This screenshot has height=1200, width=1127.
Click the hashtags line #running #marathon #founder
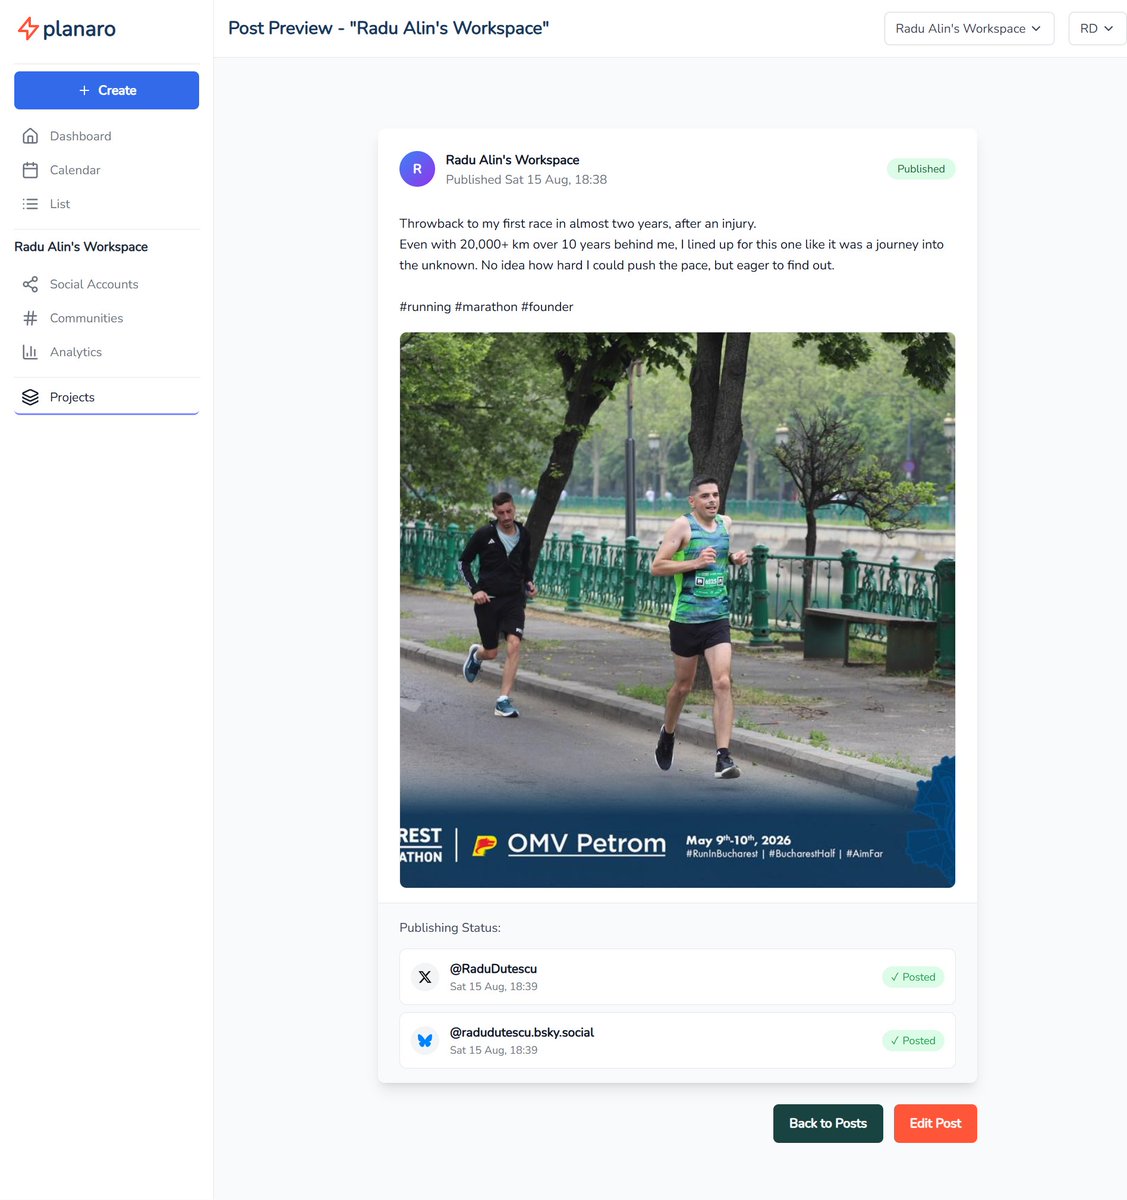pos(486,307)
